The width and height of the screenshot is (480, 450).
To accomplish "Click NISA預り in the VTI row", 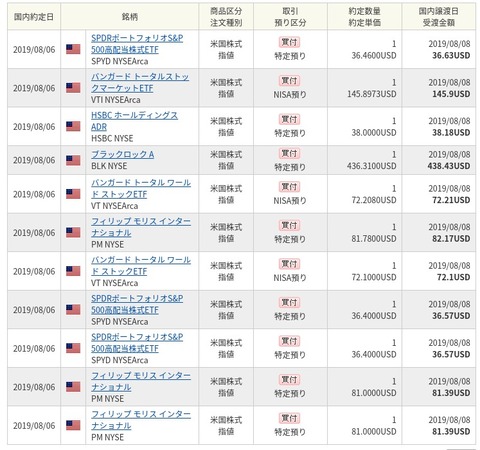I will tap(290, 95).
